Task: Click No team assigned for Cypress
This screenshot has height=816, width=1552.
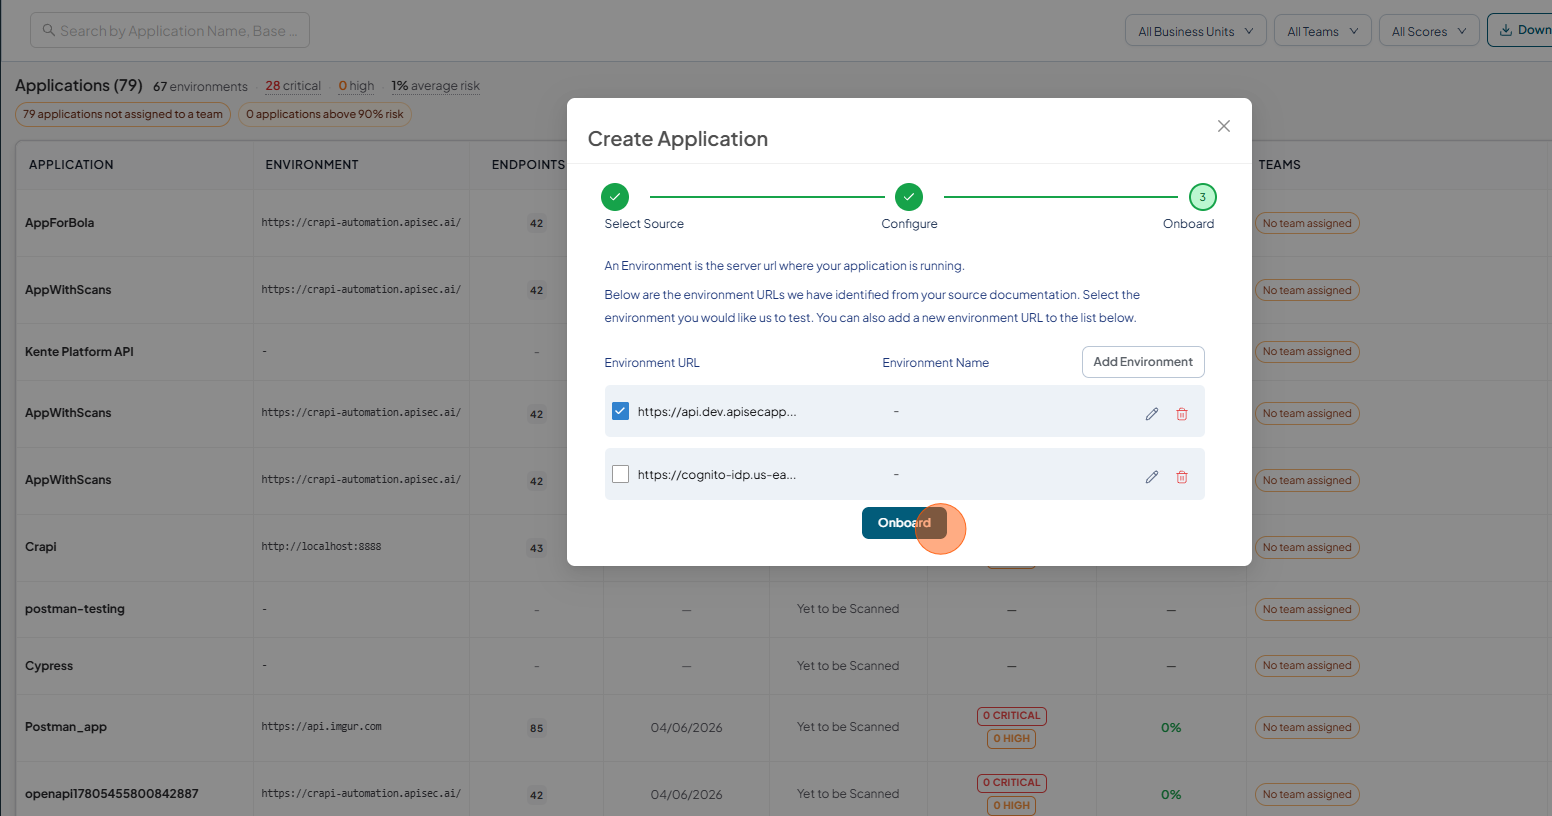Action: coord(1307,666)
